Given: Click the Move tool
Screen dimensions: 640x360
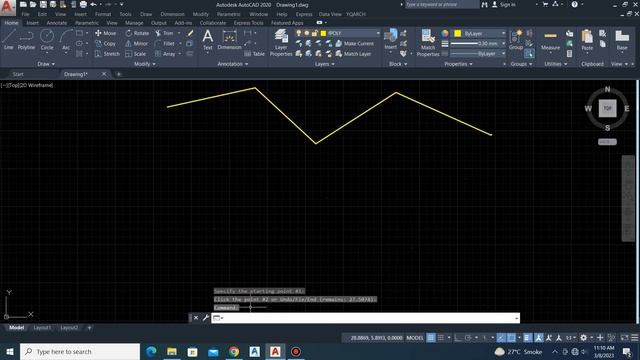Looking at the screenshot, I should coord(105,33).
